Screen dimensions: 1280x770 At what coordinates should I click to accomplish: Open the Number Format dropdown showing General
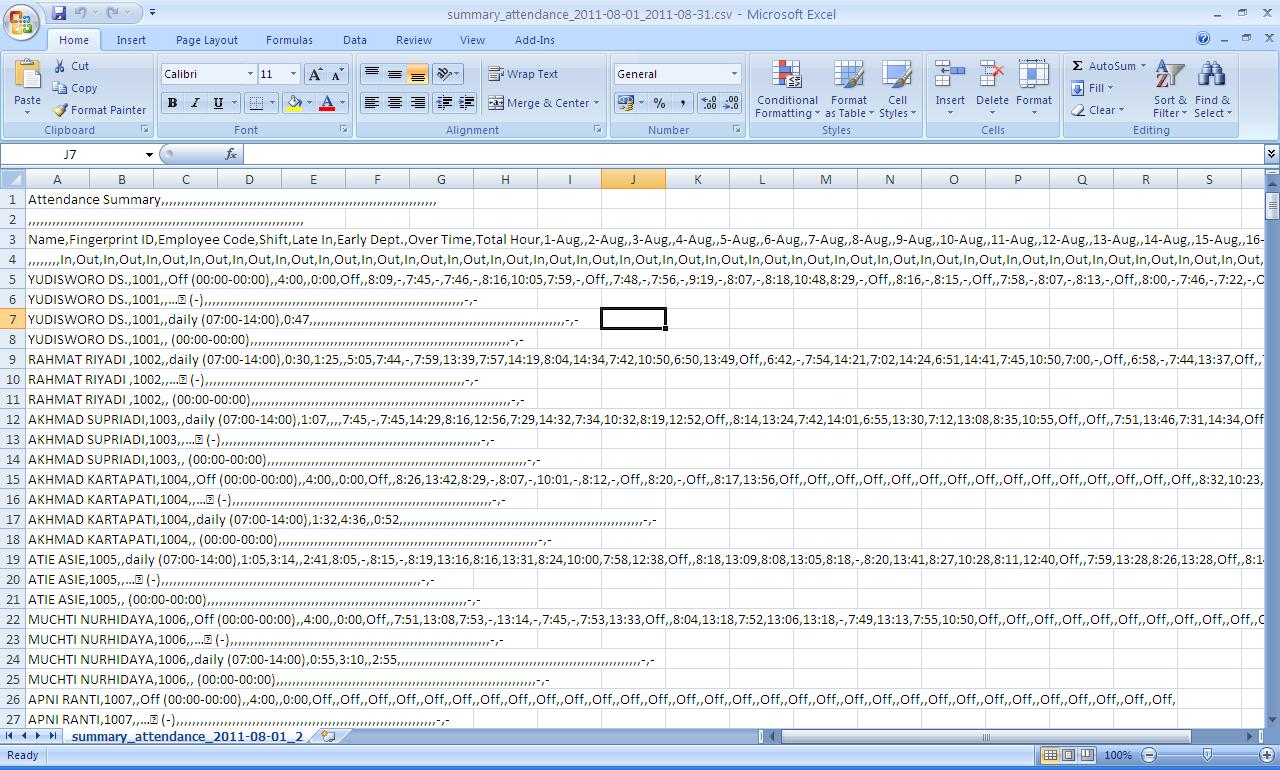(677, 73)
